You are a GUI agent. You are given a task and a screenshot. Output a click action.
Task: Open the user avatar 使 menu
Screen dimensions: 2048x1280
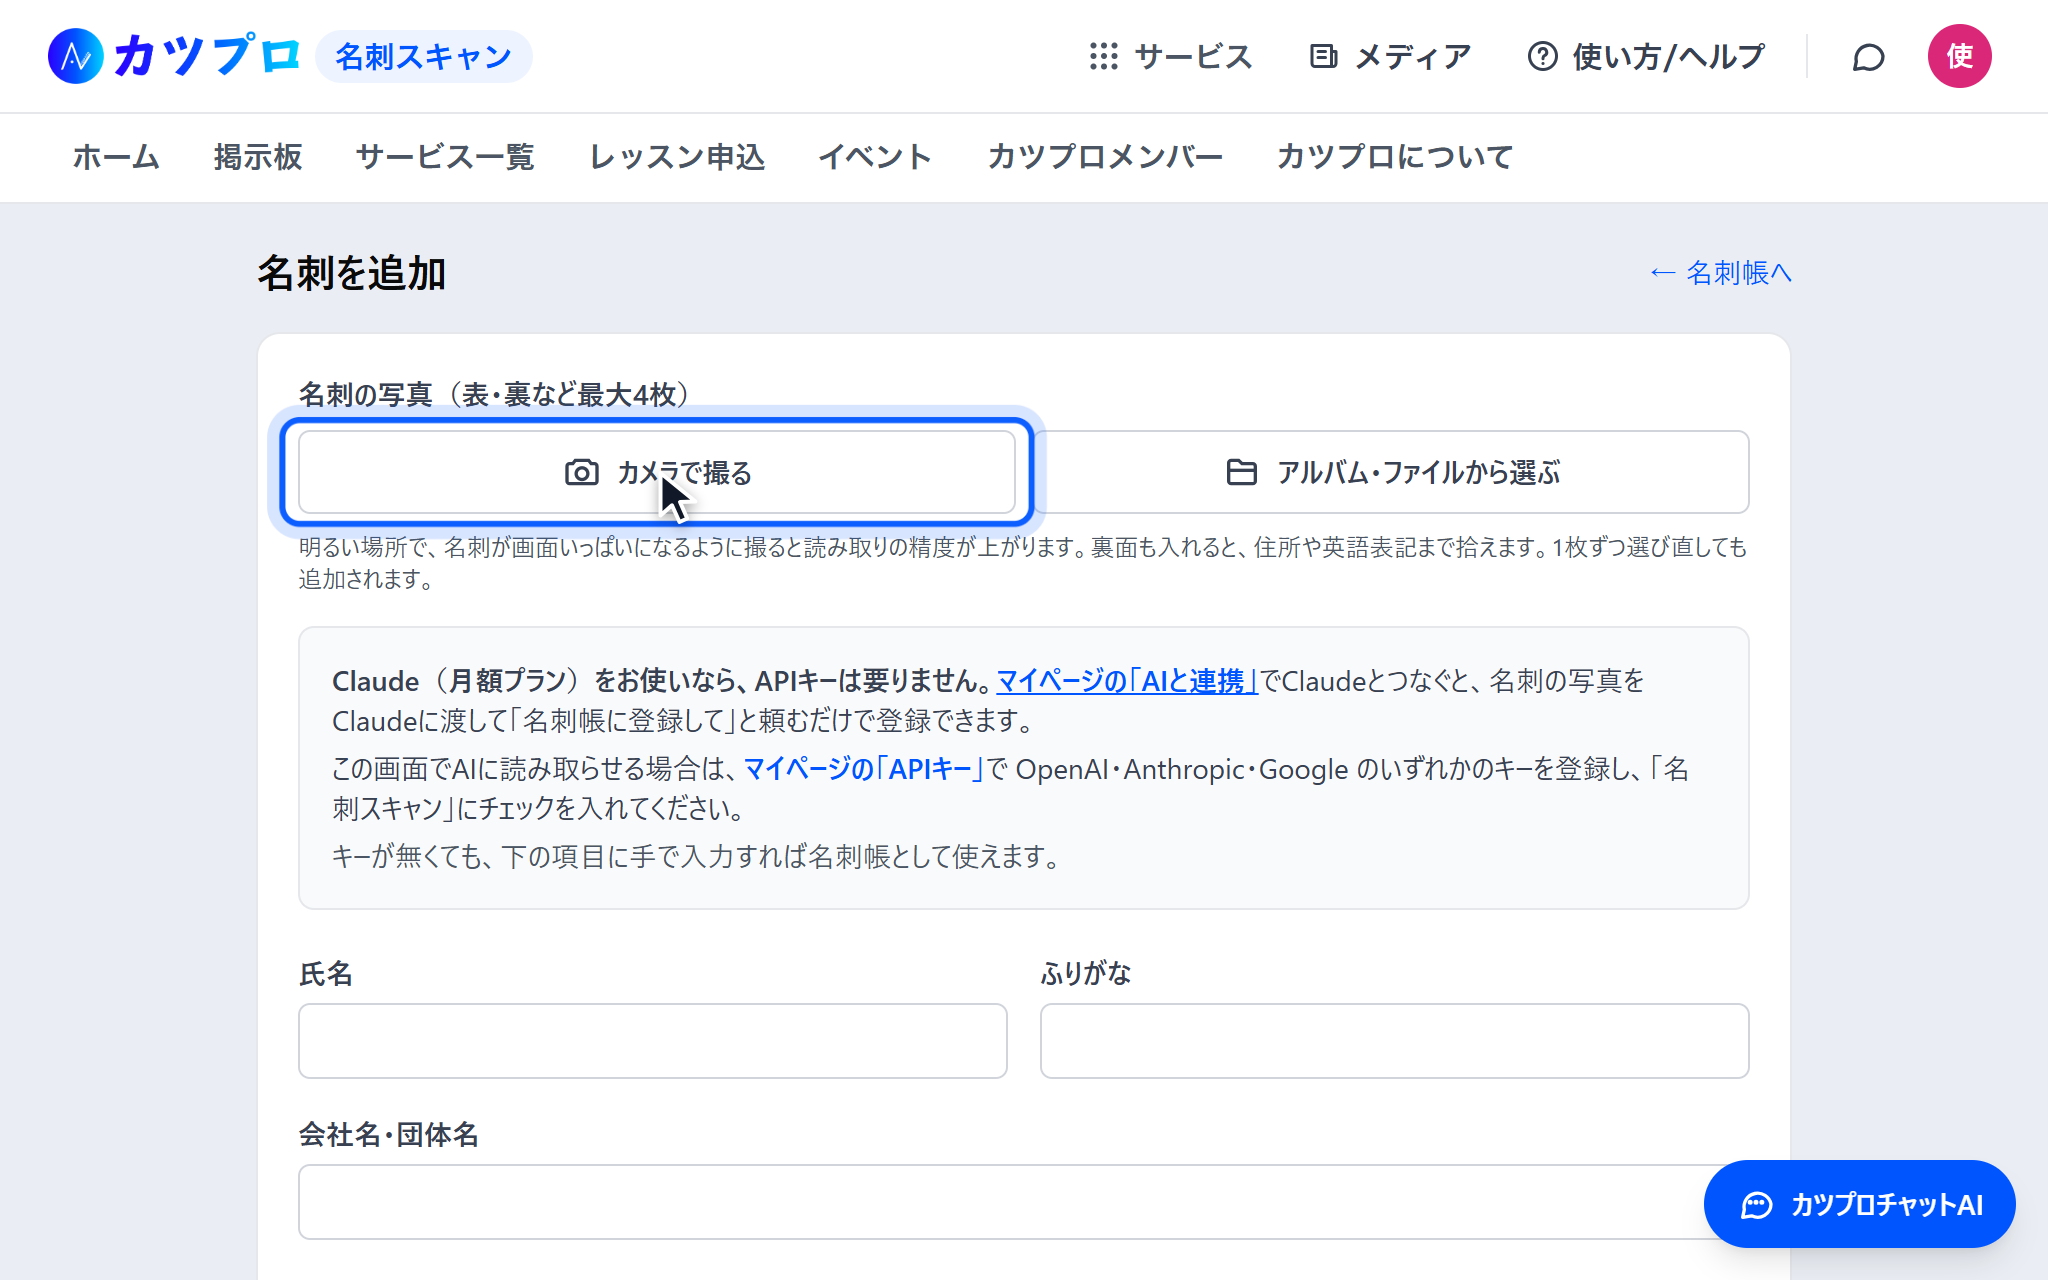click(x=1959, y=56)
